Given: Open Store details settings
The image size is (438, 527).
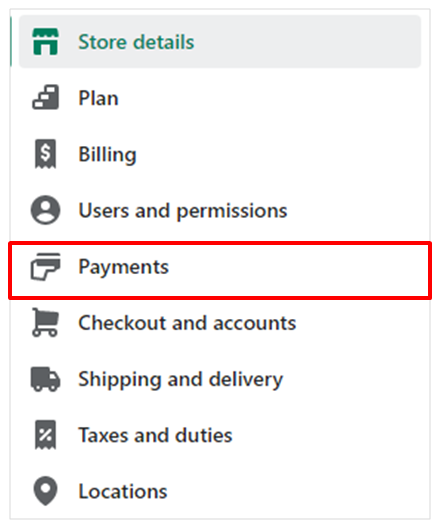Looking at the screenshot, I should [x=220, y=42].
